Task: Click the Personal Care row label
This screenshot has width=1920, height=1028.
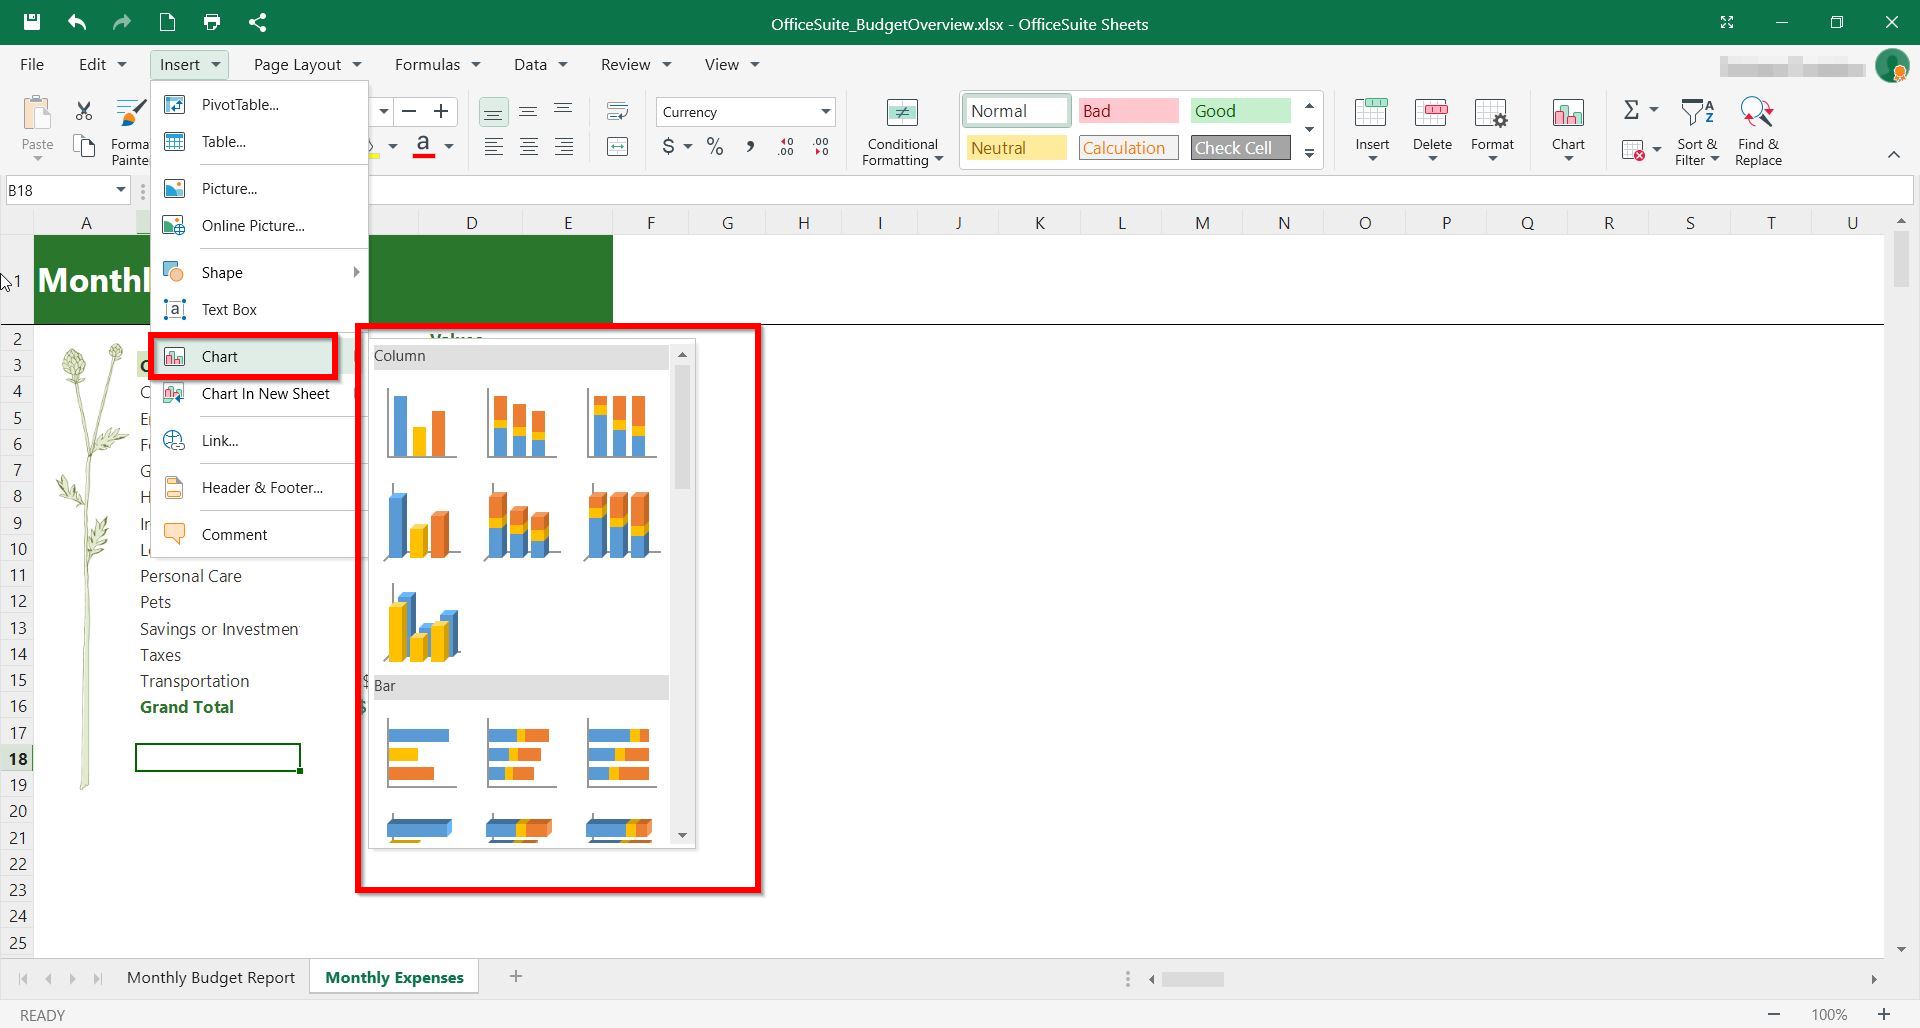Action: 191,576
